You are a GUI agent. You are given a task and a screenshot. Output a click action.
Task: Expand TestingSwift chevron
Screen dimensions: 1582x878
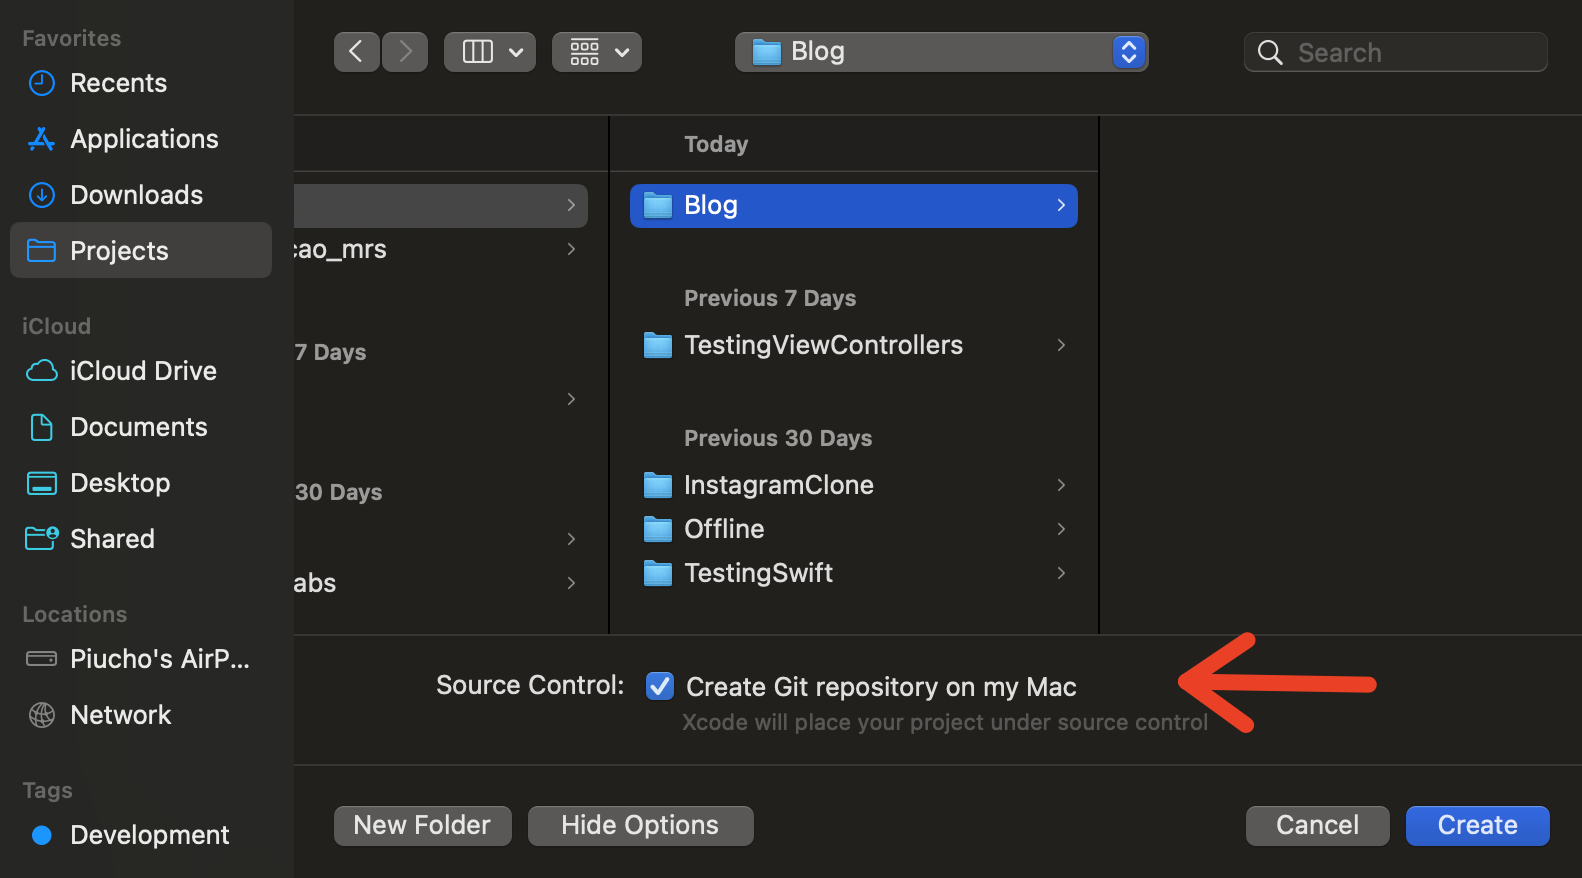[x=1061, y=573]
